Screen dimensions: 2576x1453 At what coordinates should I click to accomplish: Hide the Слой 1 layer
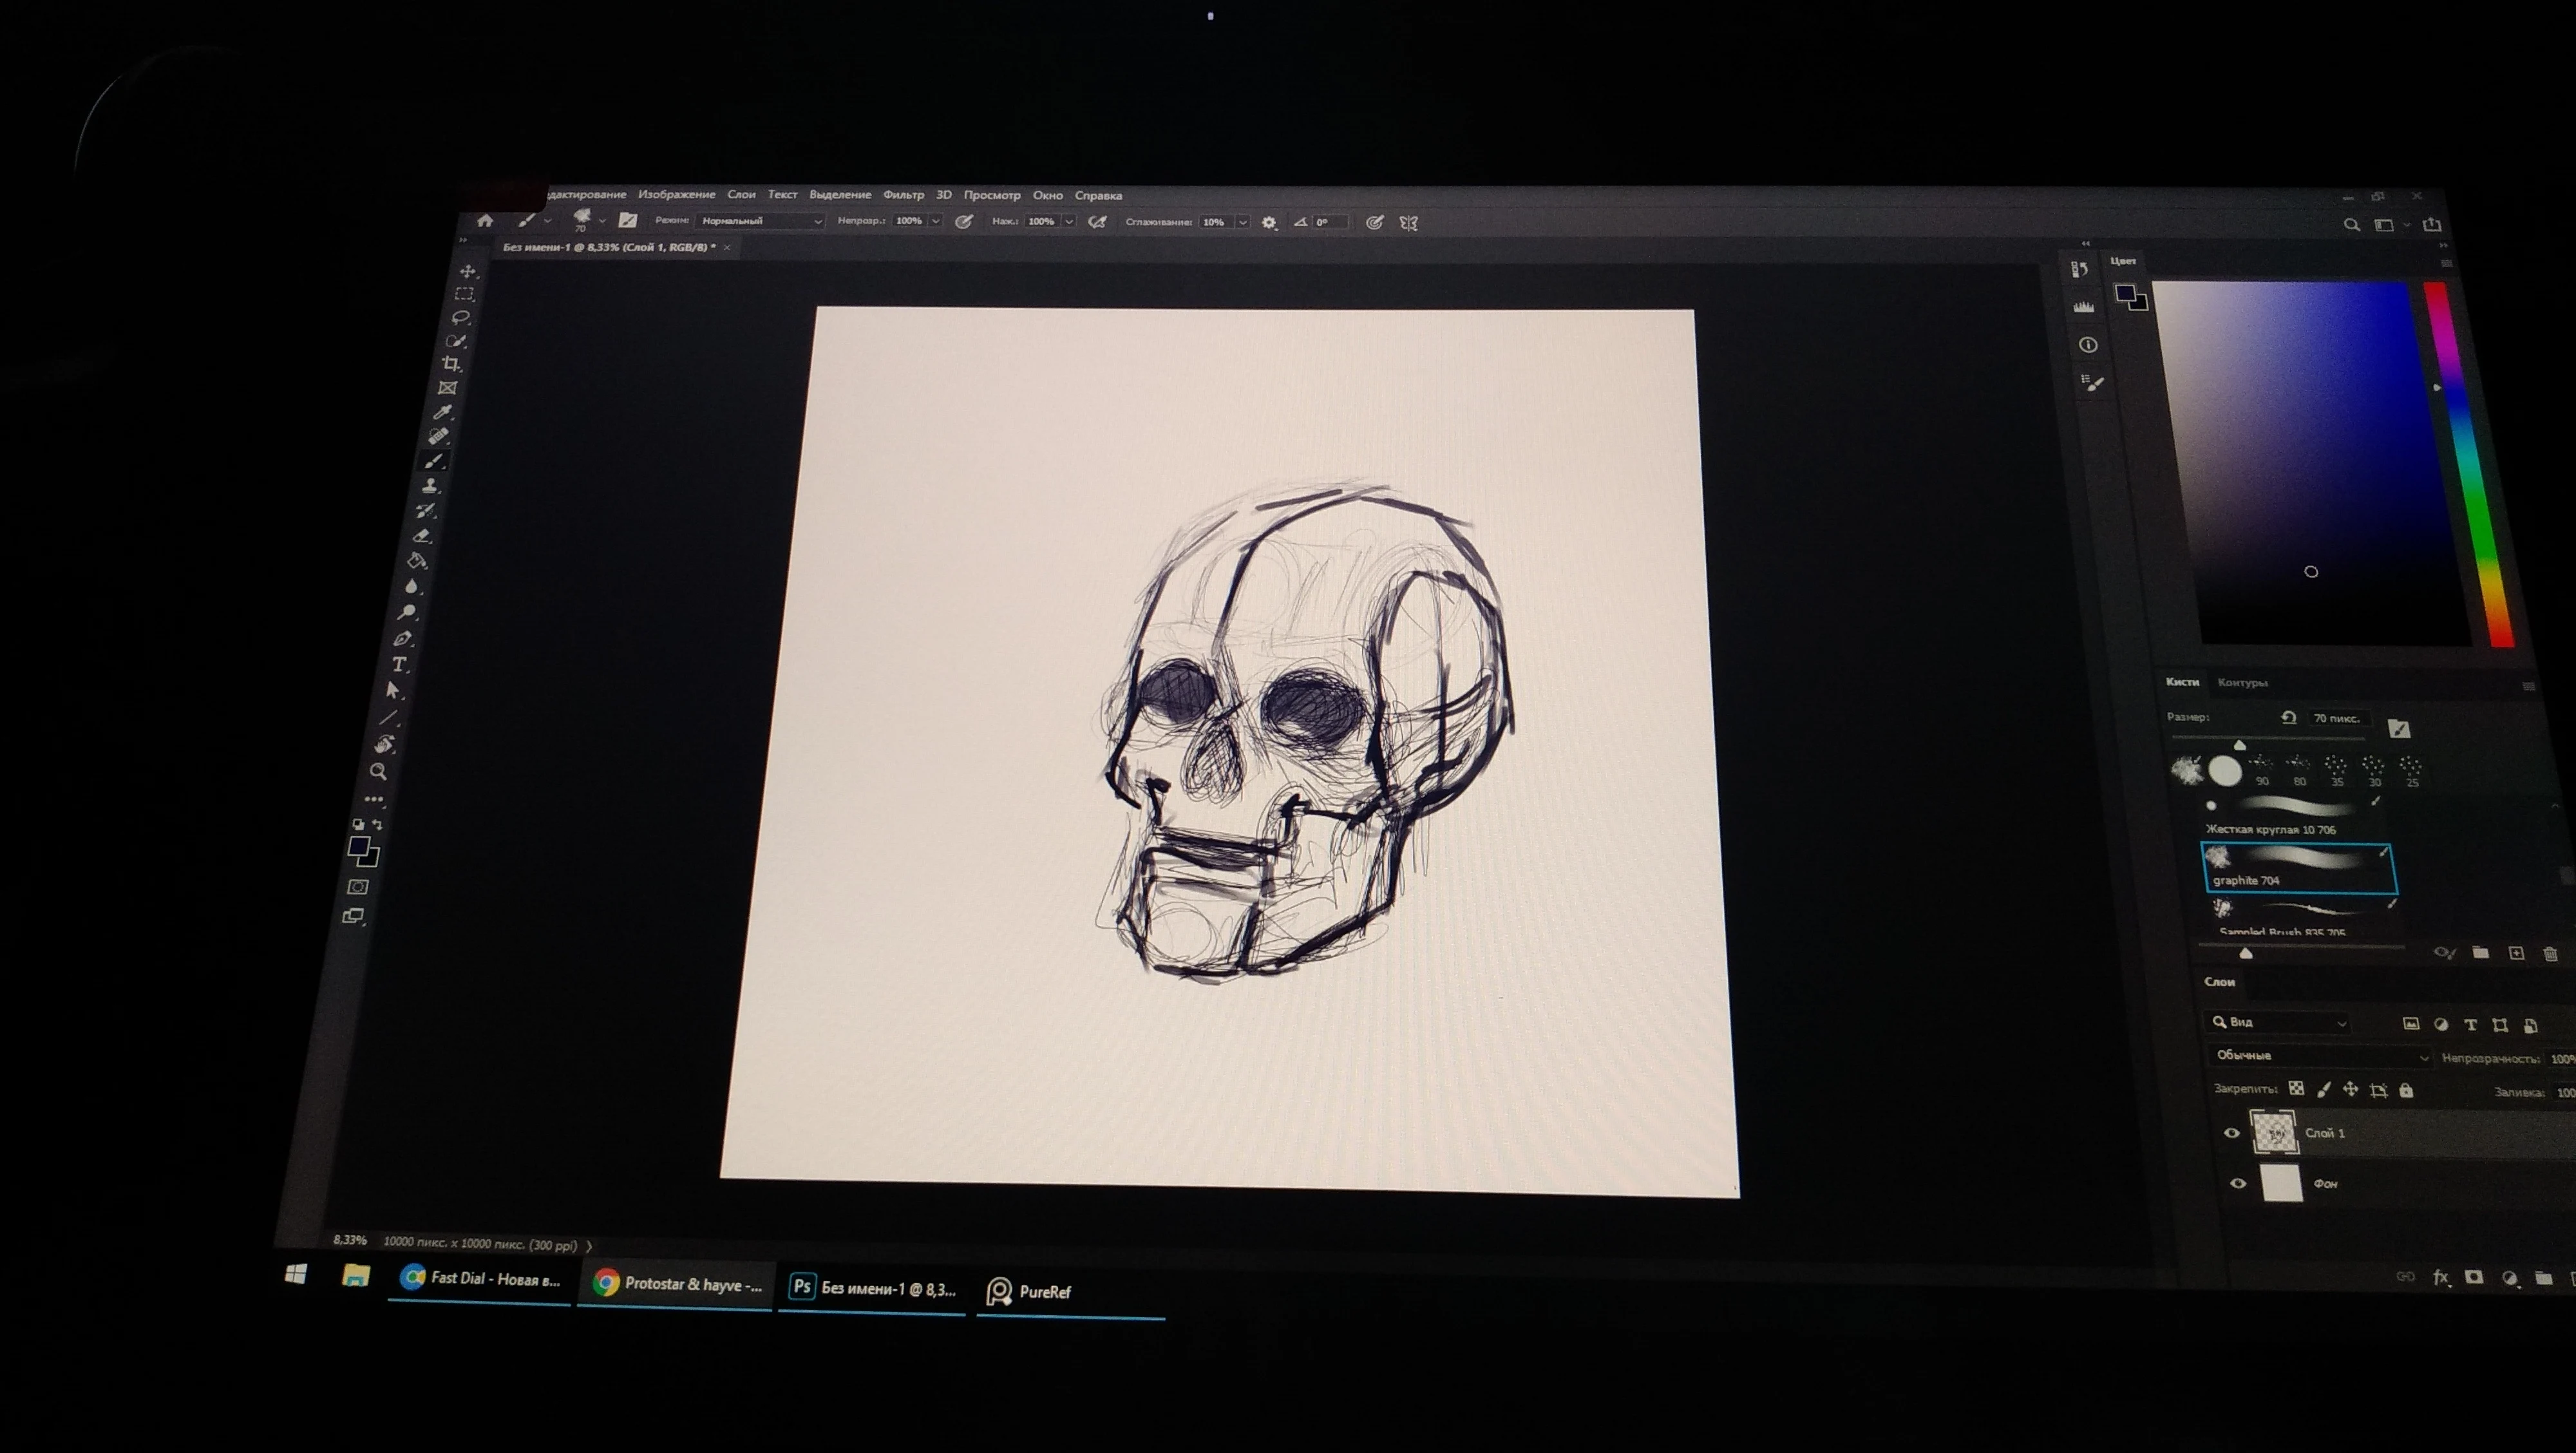(2231, 1133)
